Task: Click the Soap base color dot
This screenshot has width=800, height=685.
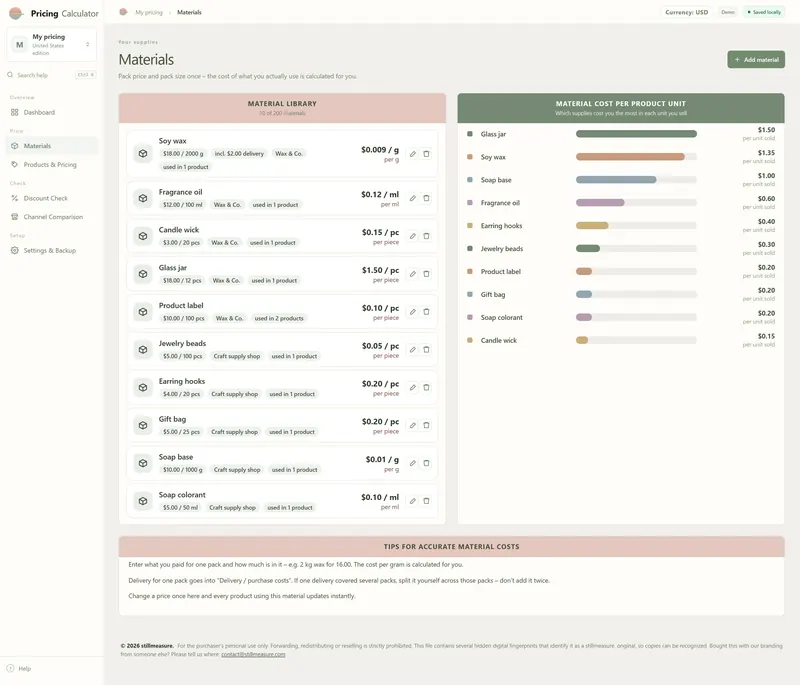Action: click(x=469, y=180)
